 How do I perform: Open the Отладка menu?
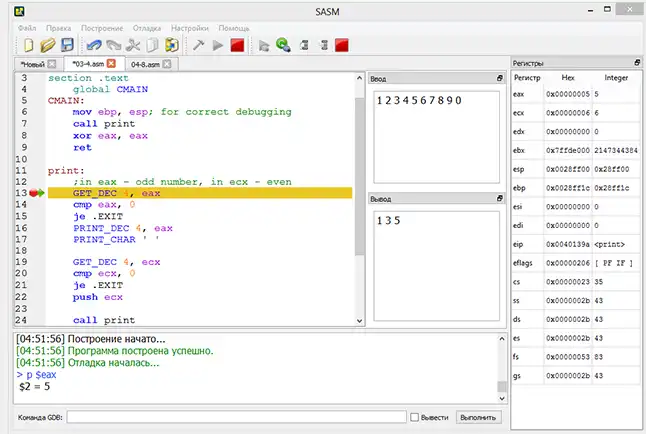(x=146, y=26)
